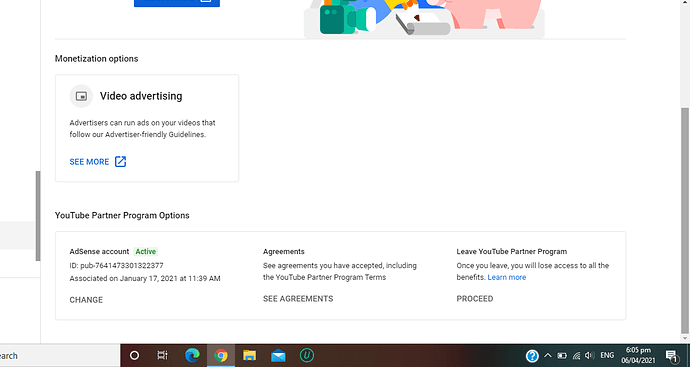Open the notification center icon
Screen dimensions: 690x367
tap(671, 356)
